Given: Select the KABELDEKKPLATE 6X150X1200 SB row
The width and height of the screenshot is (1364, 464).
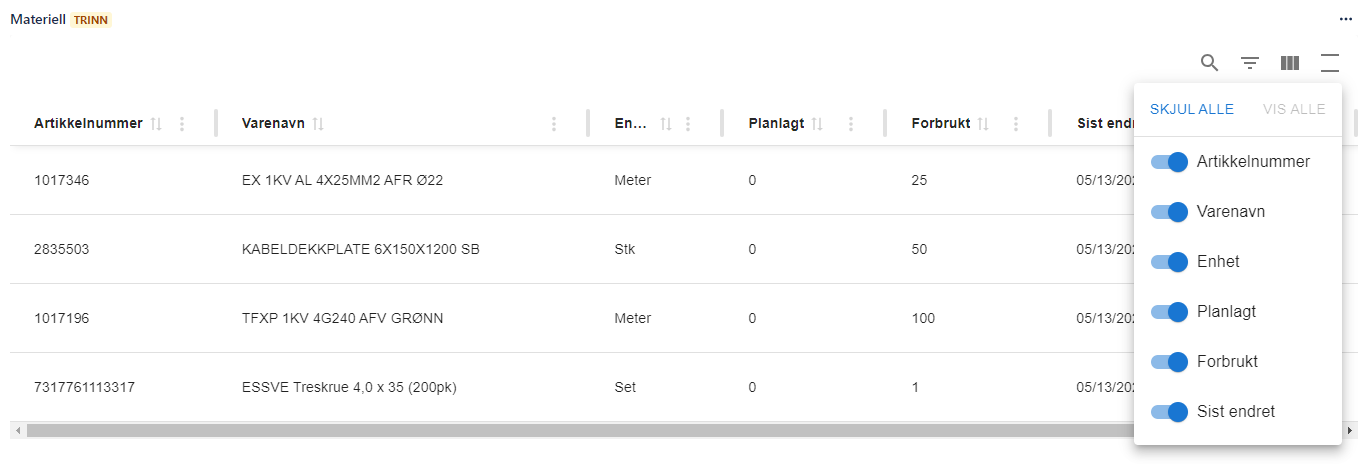Looking at the screenshot, I should point(360,249).
